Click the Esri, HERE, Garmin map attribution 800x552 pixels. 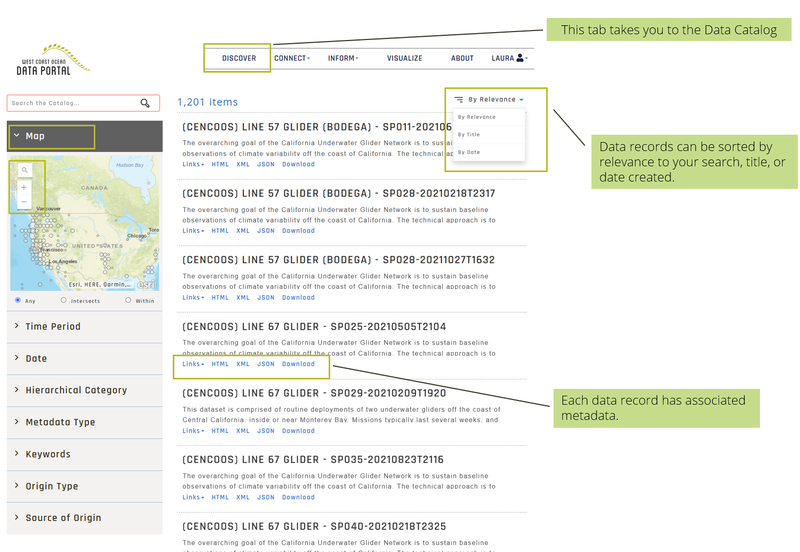[x=100, y=285]
